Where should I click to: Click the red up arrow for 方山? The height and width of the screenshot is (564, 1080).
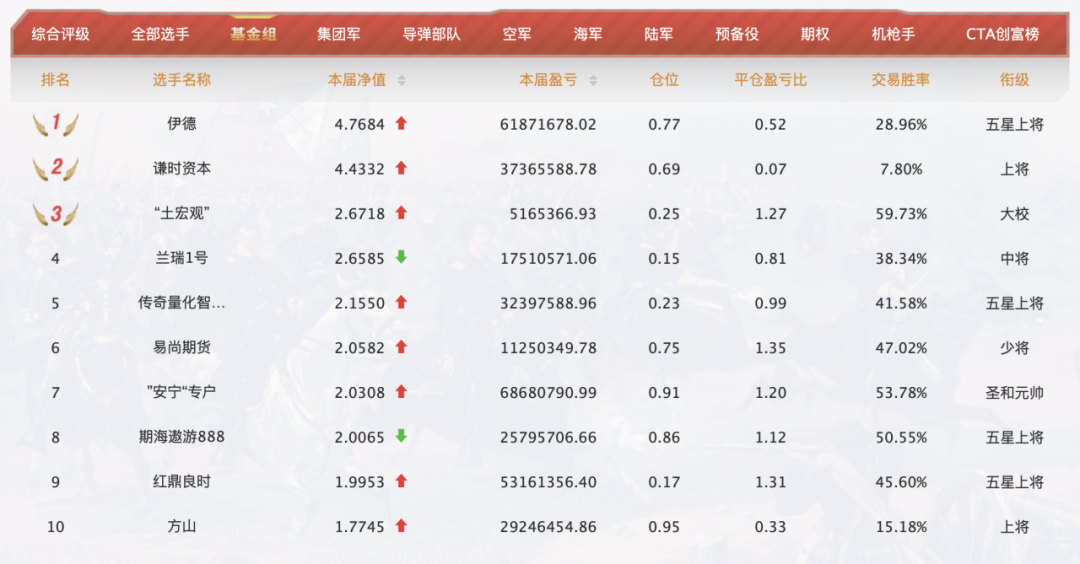pos(402,526)
